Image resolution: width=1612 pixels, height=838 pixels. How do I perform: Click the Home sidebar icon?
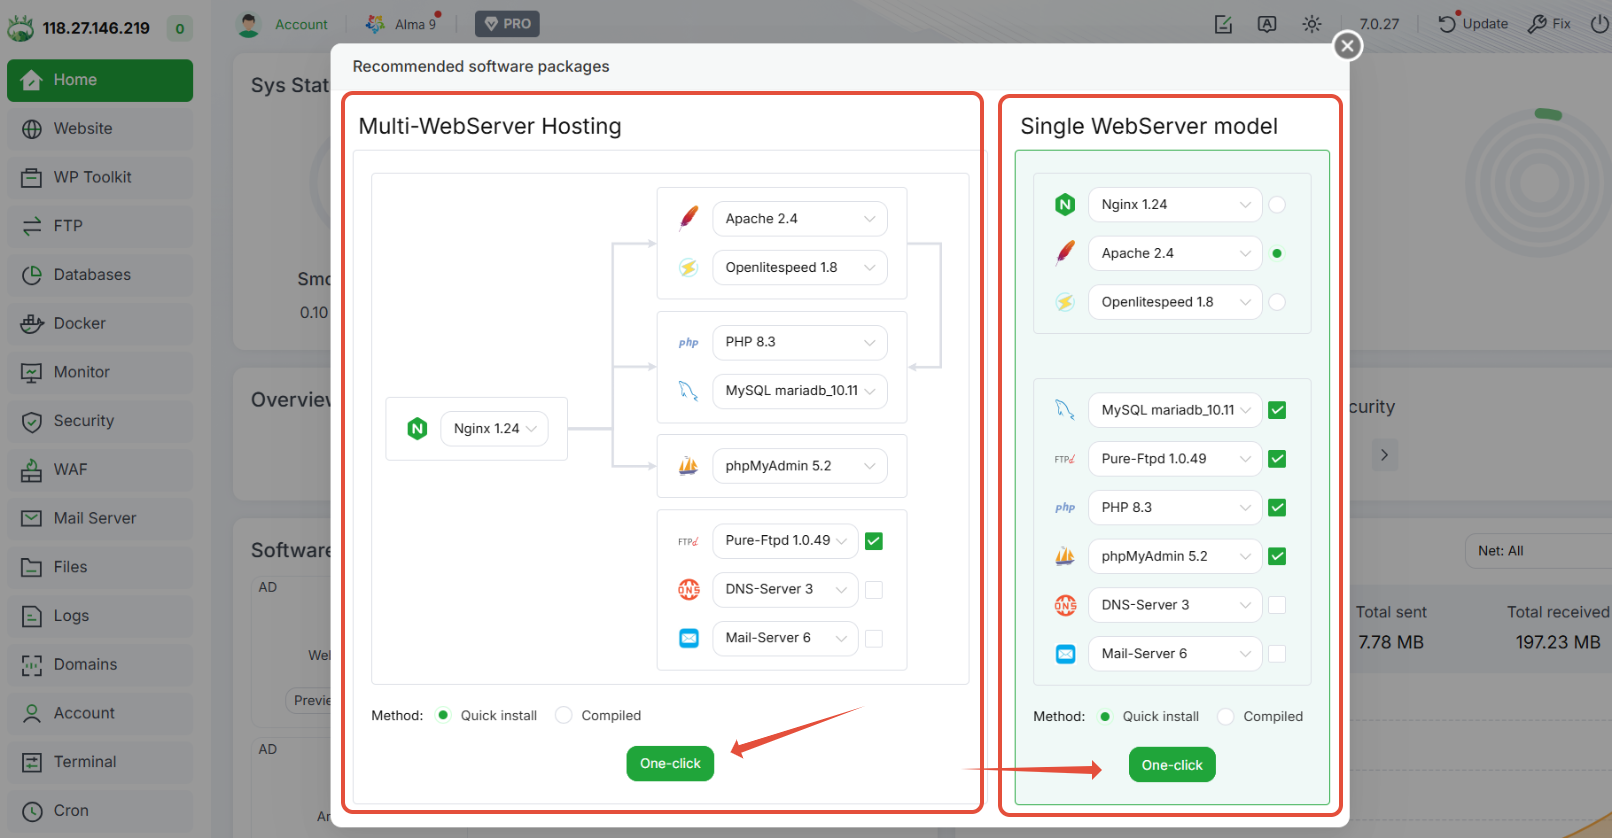[32, 80]
